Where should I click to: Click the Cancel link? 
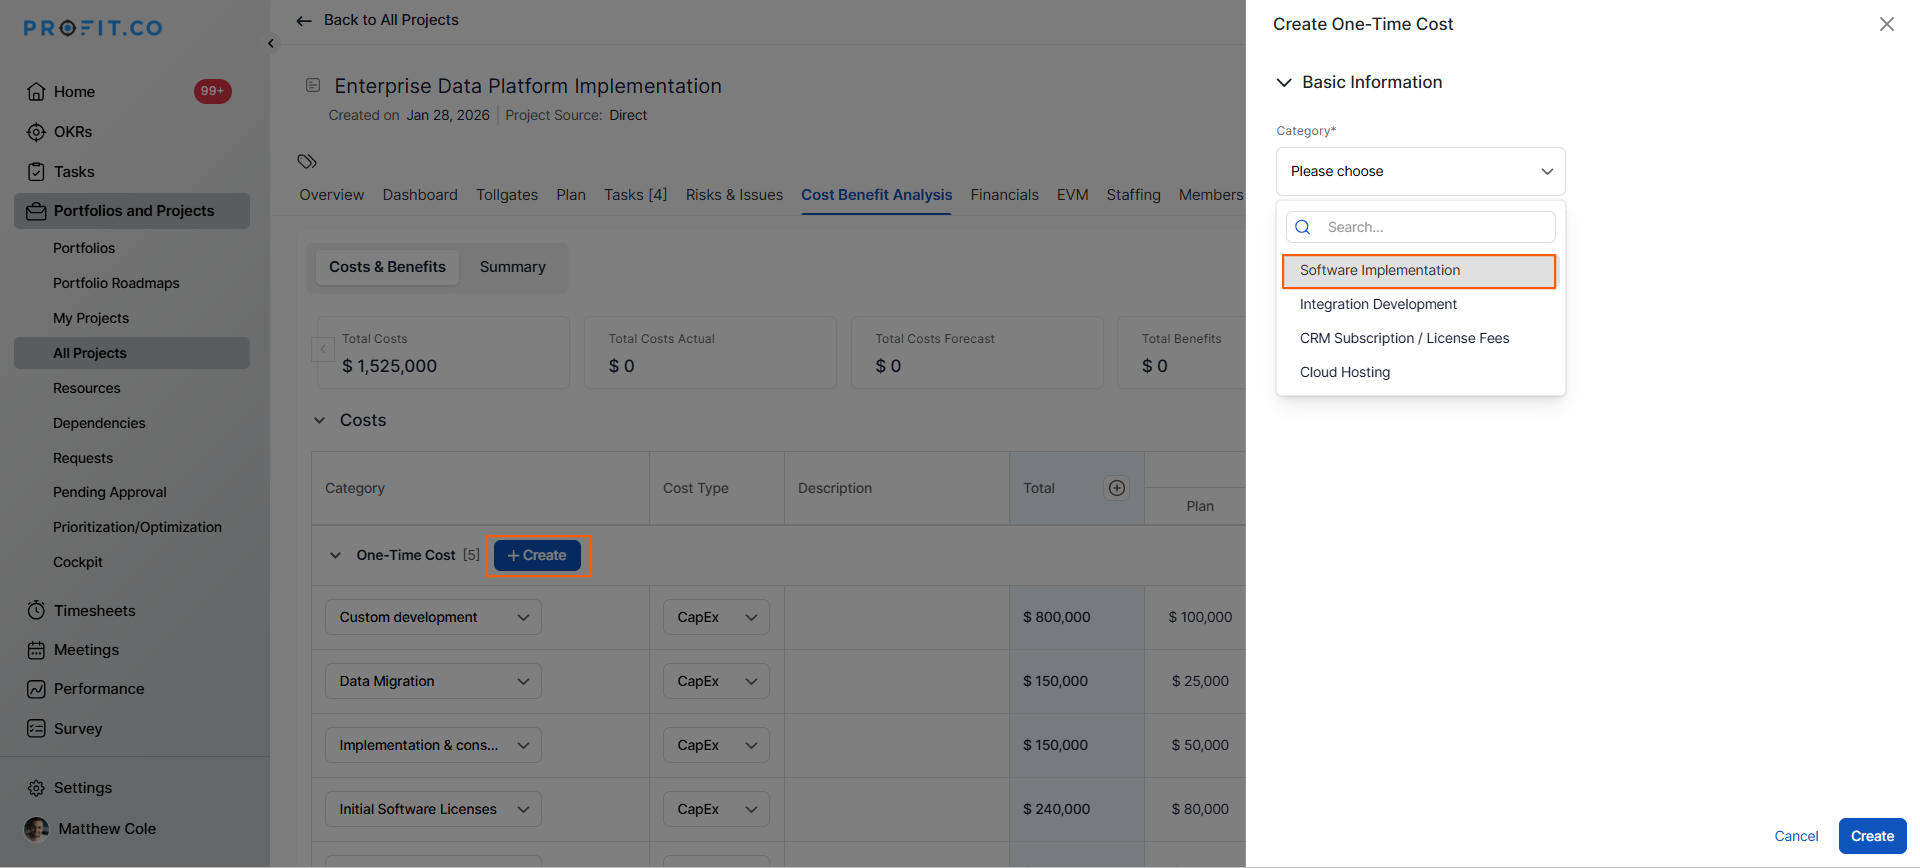1796,836
